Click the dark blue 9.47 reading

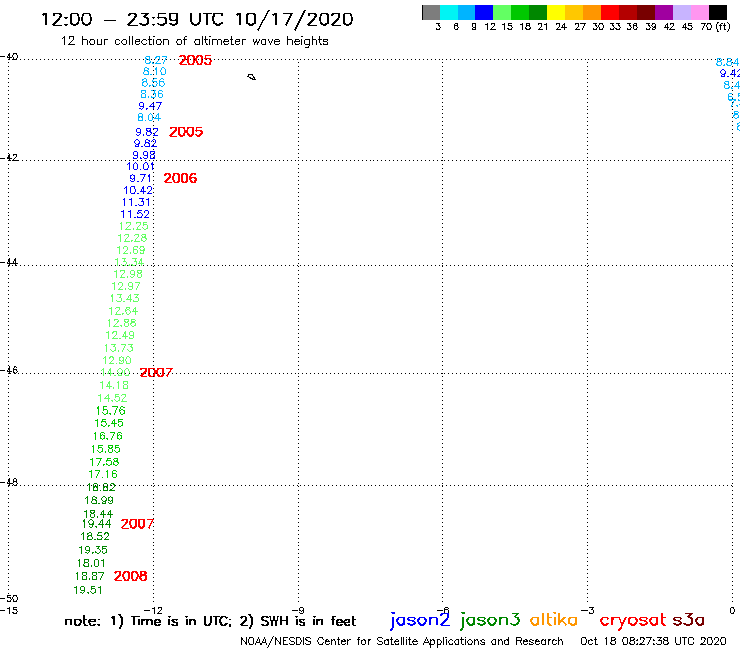click(150, 106)
